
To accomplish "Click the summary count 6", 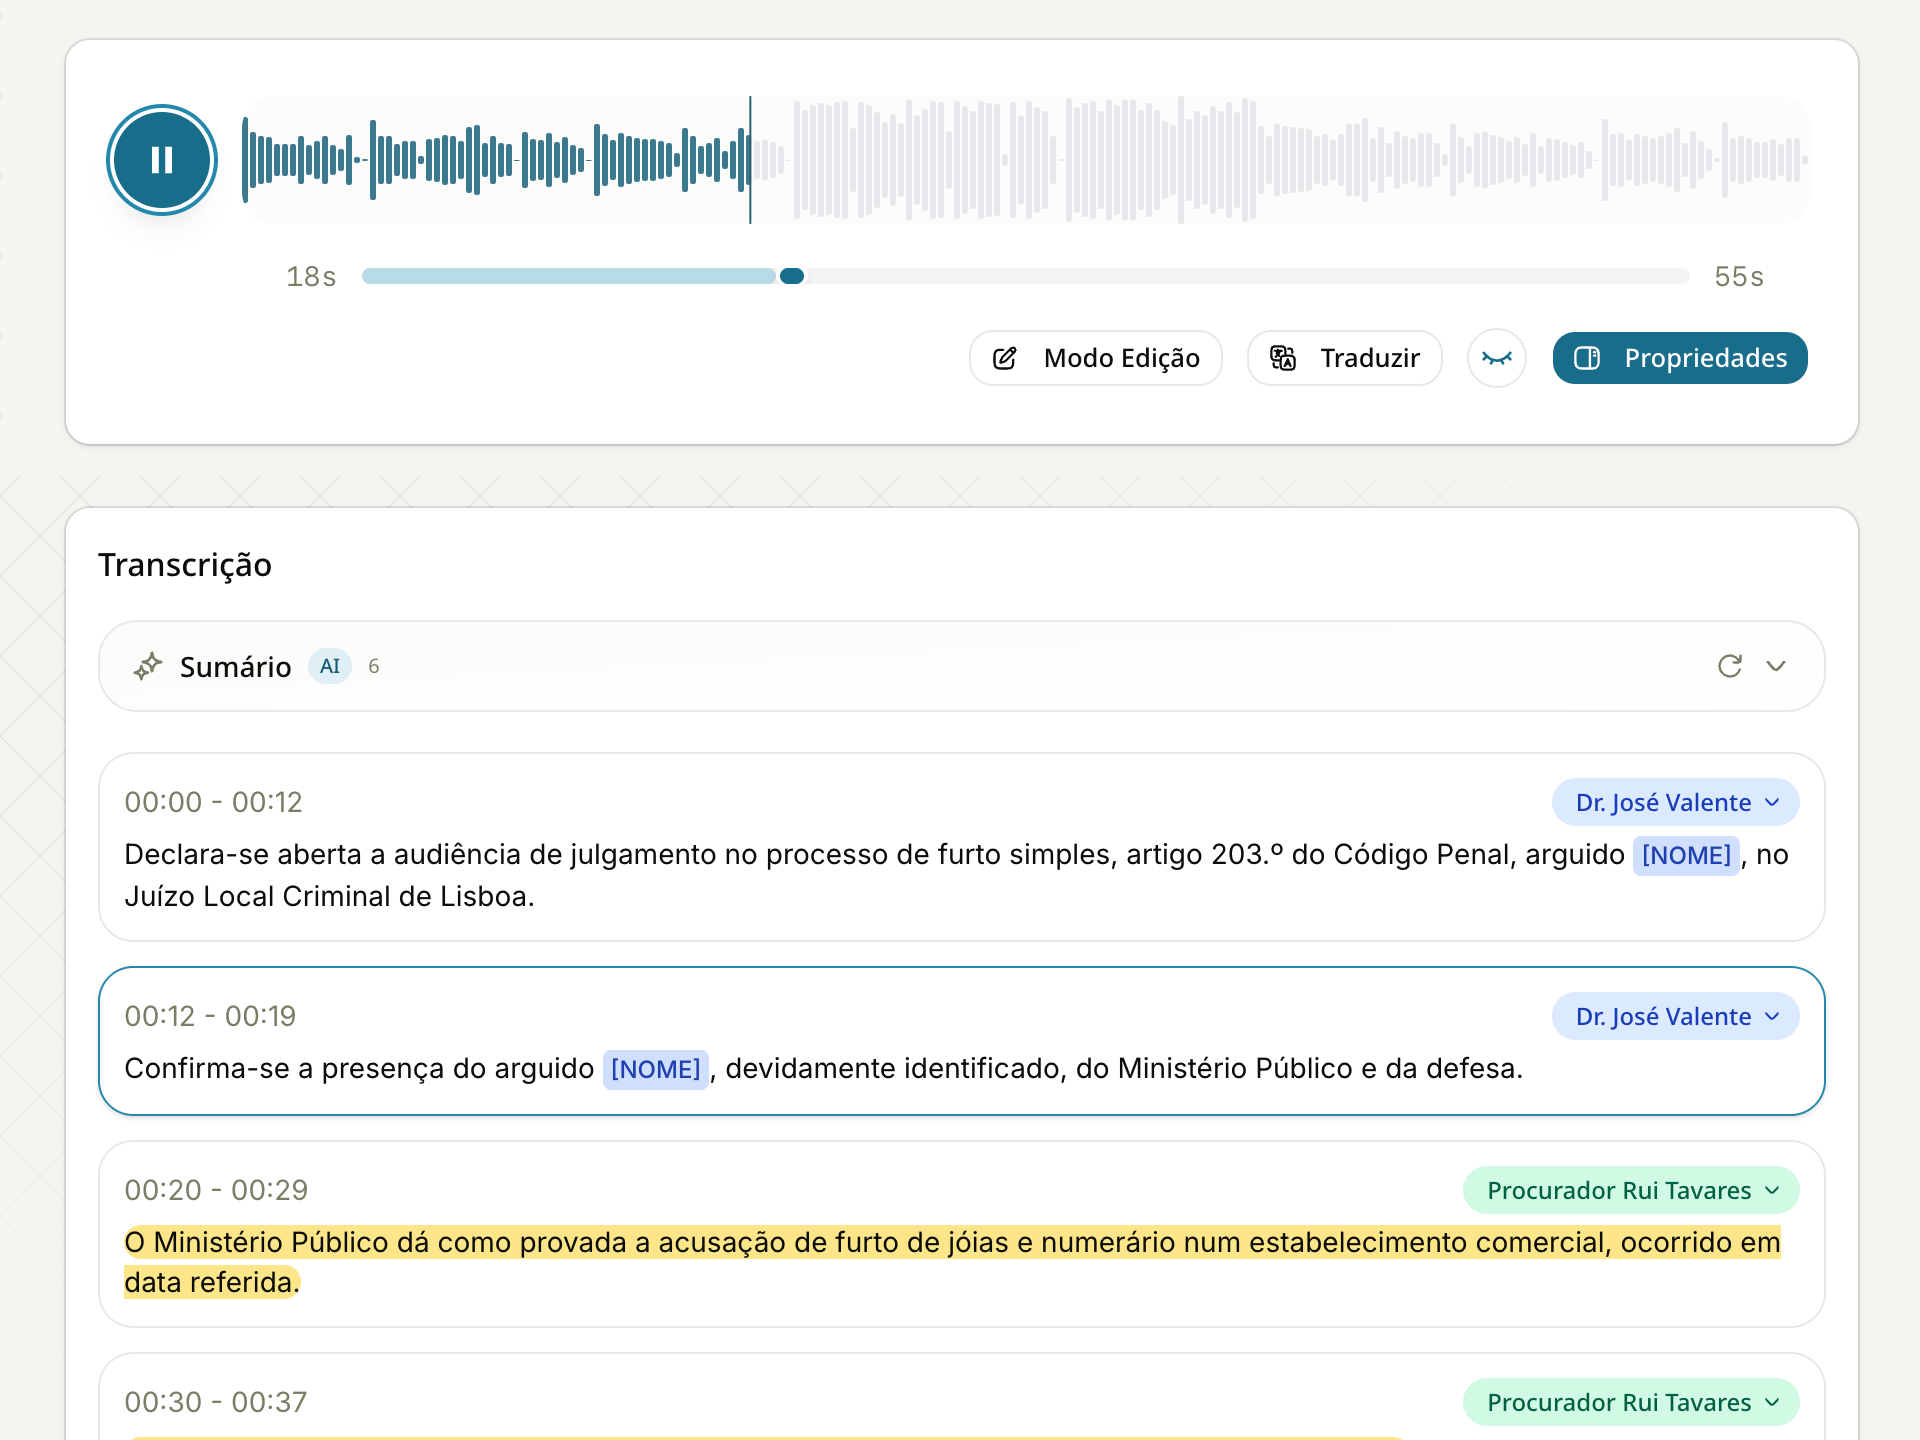I will click(x=374, y=666).
